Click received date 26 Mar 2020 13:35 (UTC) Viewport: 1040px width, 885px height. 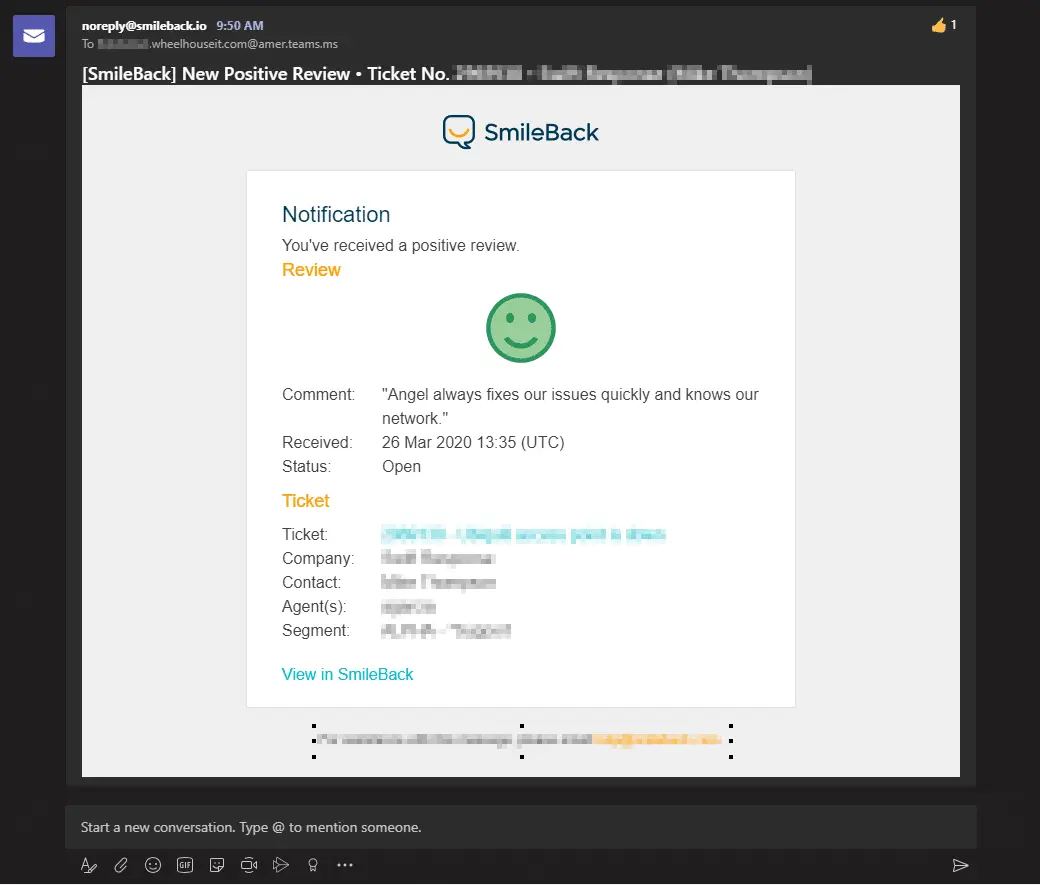click(473, 442)
